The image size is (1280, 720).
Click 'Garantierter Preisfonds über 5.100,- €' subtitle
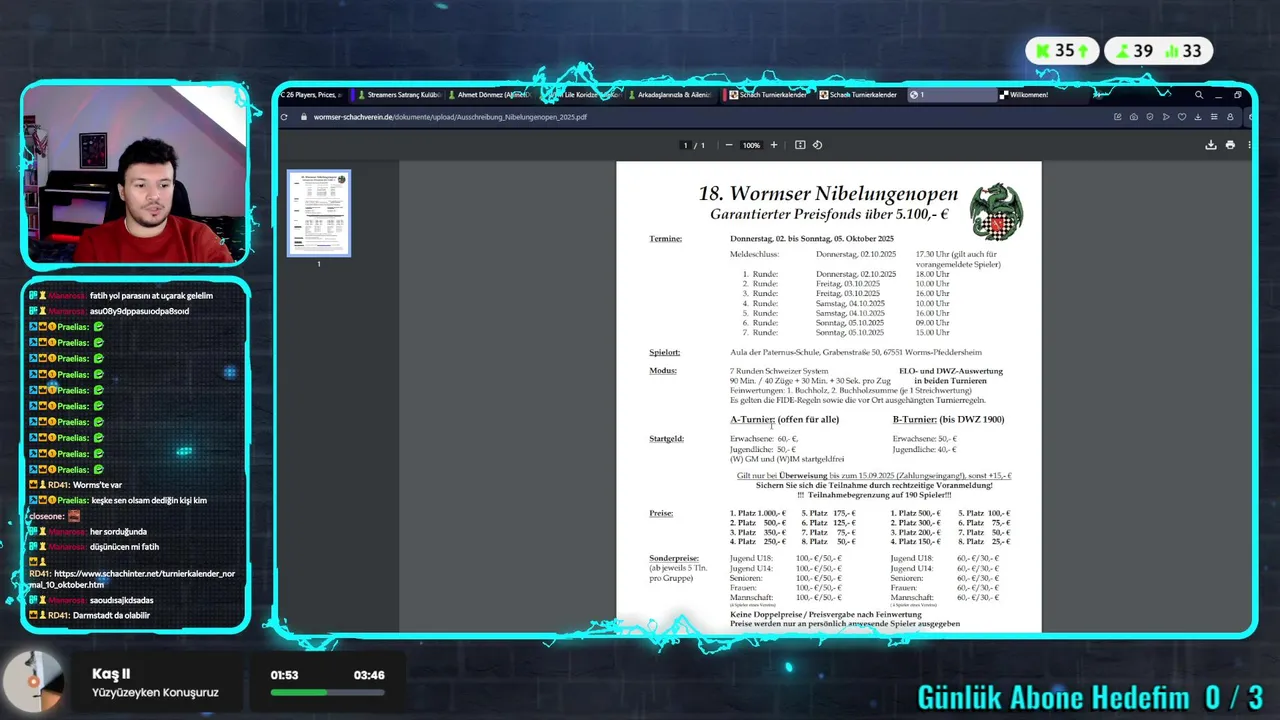(829, 214)
